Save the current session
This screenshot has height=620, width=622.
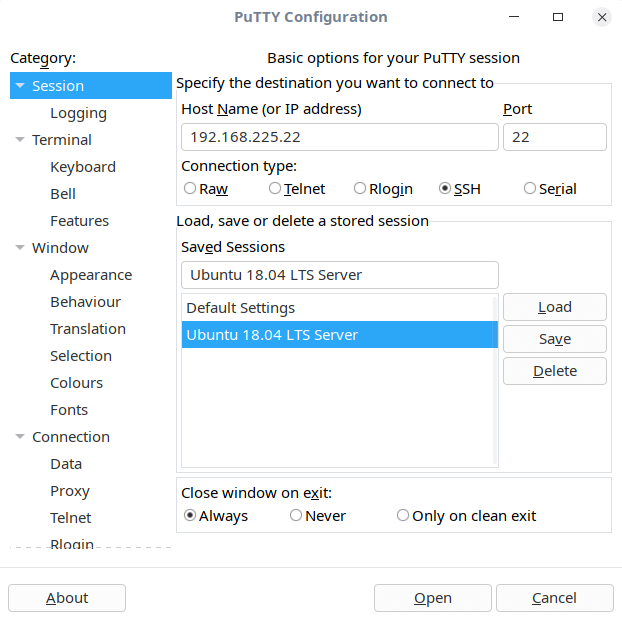tap(554, 339)
